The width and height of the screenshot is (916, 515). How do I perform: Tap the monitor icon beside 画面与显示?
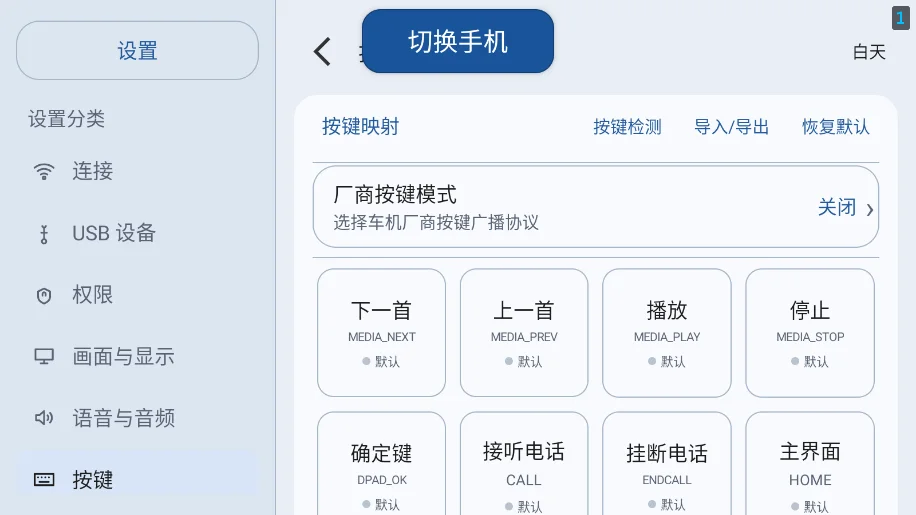[44, 356]
